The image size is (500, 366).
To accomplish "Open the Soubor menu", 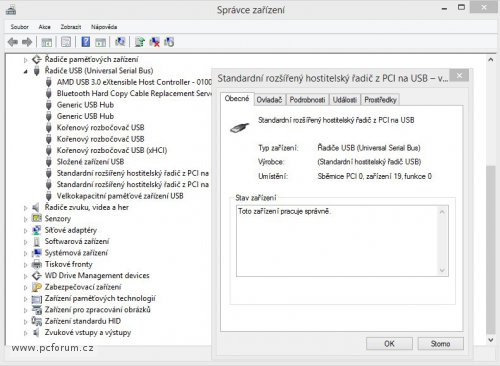I will 19,27.
